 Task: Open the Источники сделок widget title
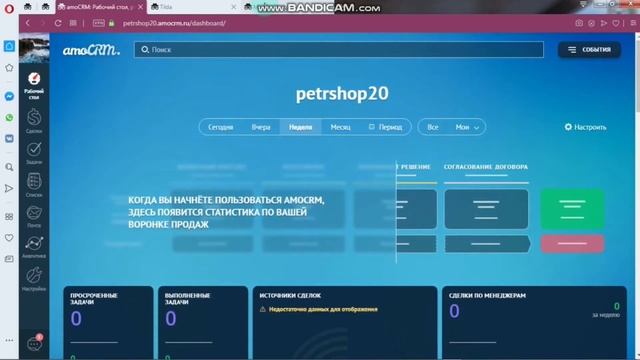click(290, 296)
